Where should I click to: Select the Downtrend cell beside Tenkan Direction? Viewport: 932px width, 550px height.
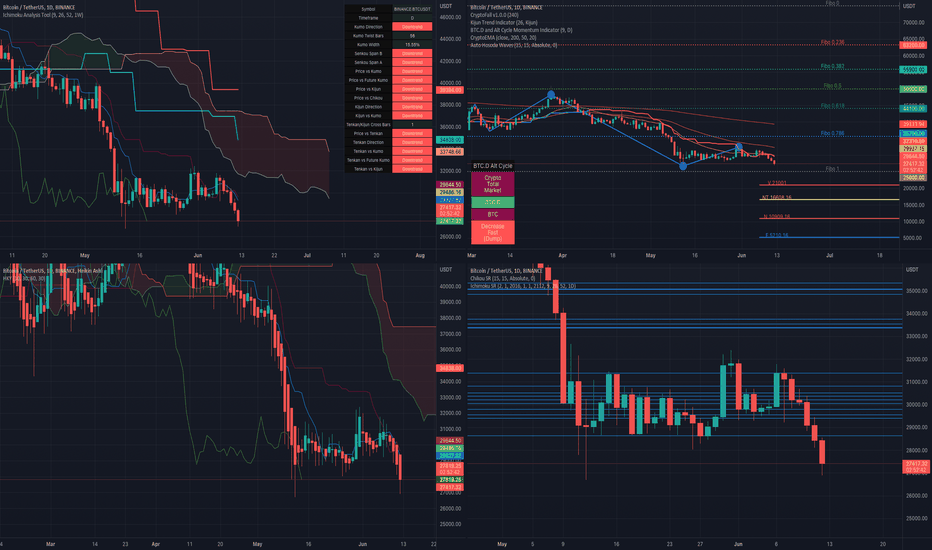(x=412, y=143)
